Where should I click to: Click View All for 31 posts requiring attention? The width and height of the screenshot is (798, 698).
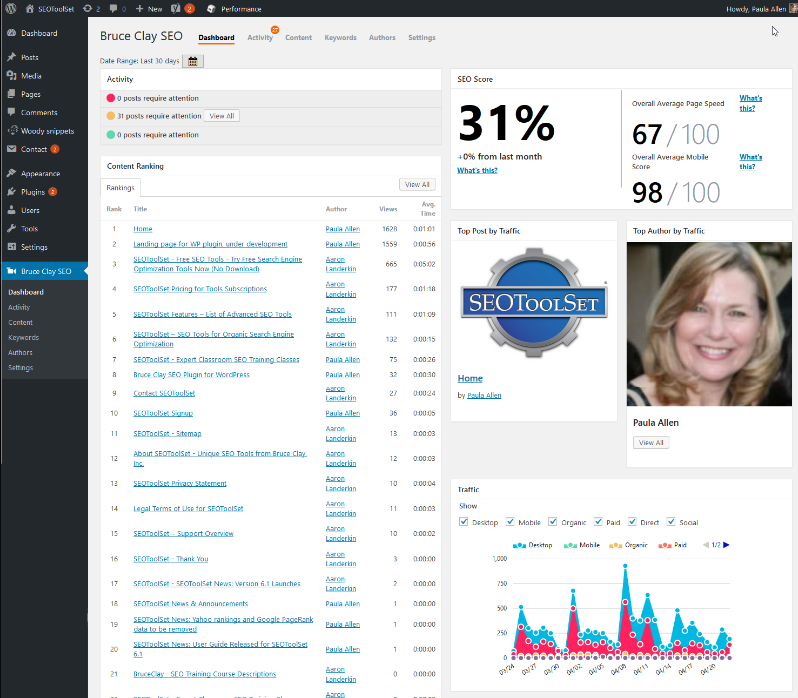(x=222, y=116)
